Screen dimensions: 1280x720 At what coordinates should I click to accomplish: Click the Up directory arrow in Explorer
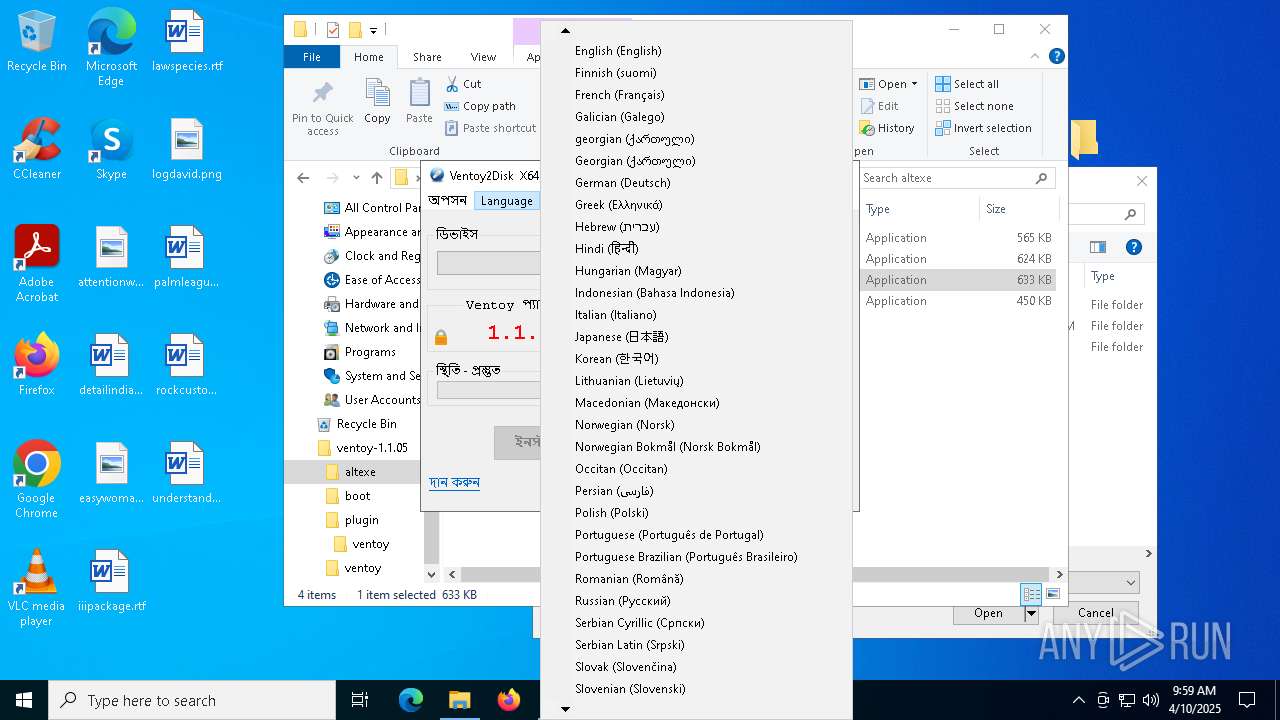[376, 178]
